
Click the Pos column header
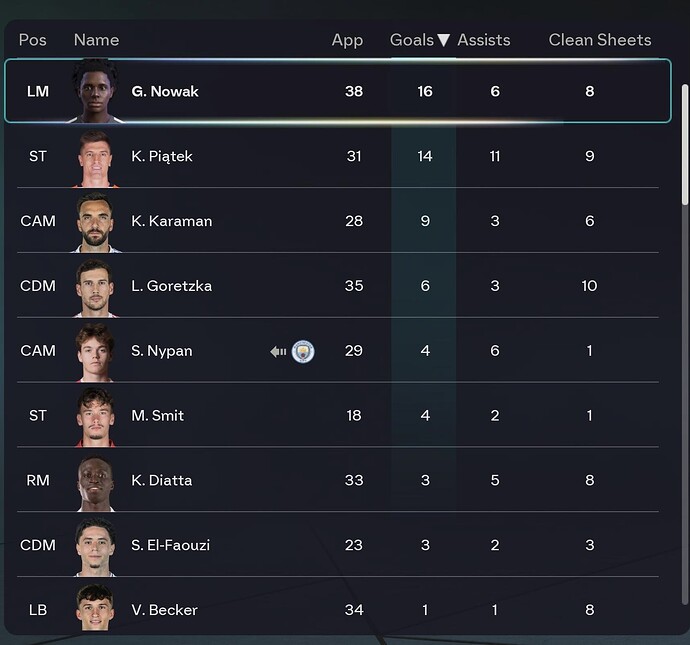[32, 41]
